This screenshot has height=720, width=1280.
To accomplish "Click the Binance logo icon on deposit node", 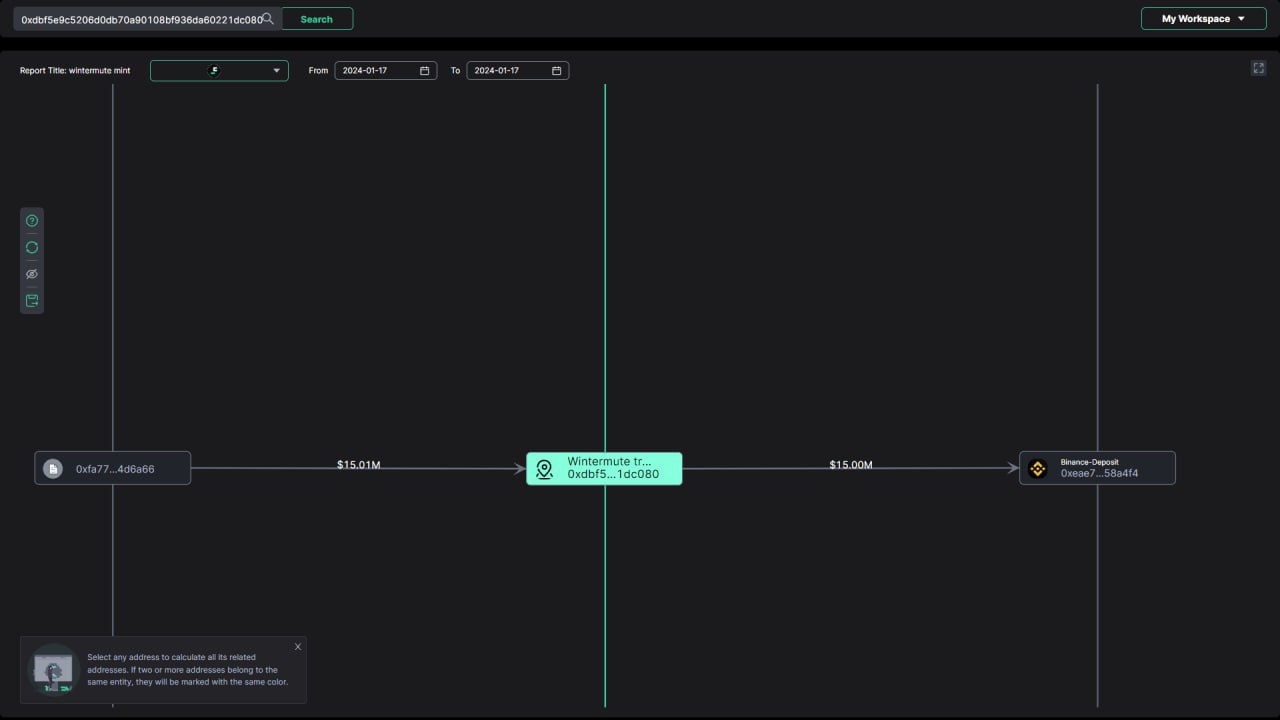I will point(1038,468).
